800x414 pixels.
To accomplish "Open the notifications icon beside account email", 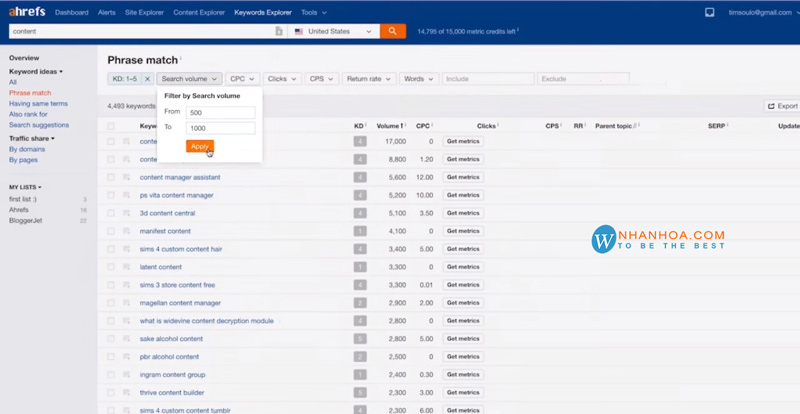I will (710, 13).
